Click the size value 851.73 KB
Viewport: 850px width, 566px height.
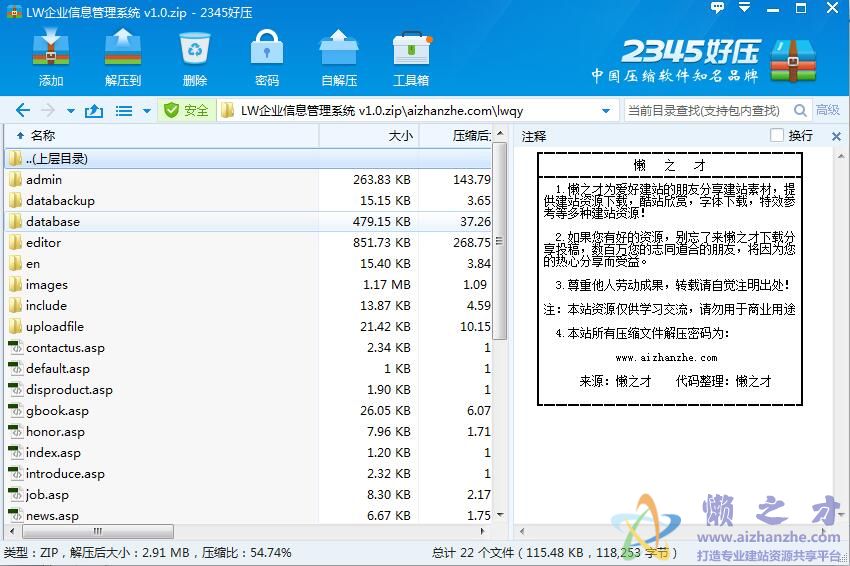[382, 242]
